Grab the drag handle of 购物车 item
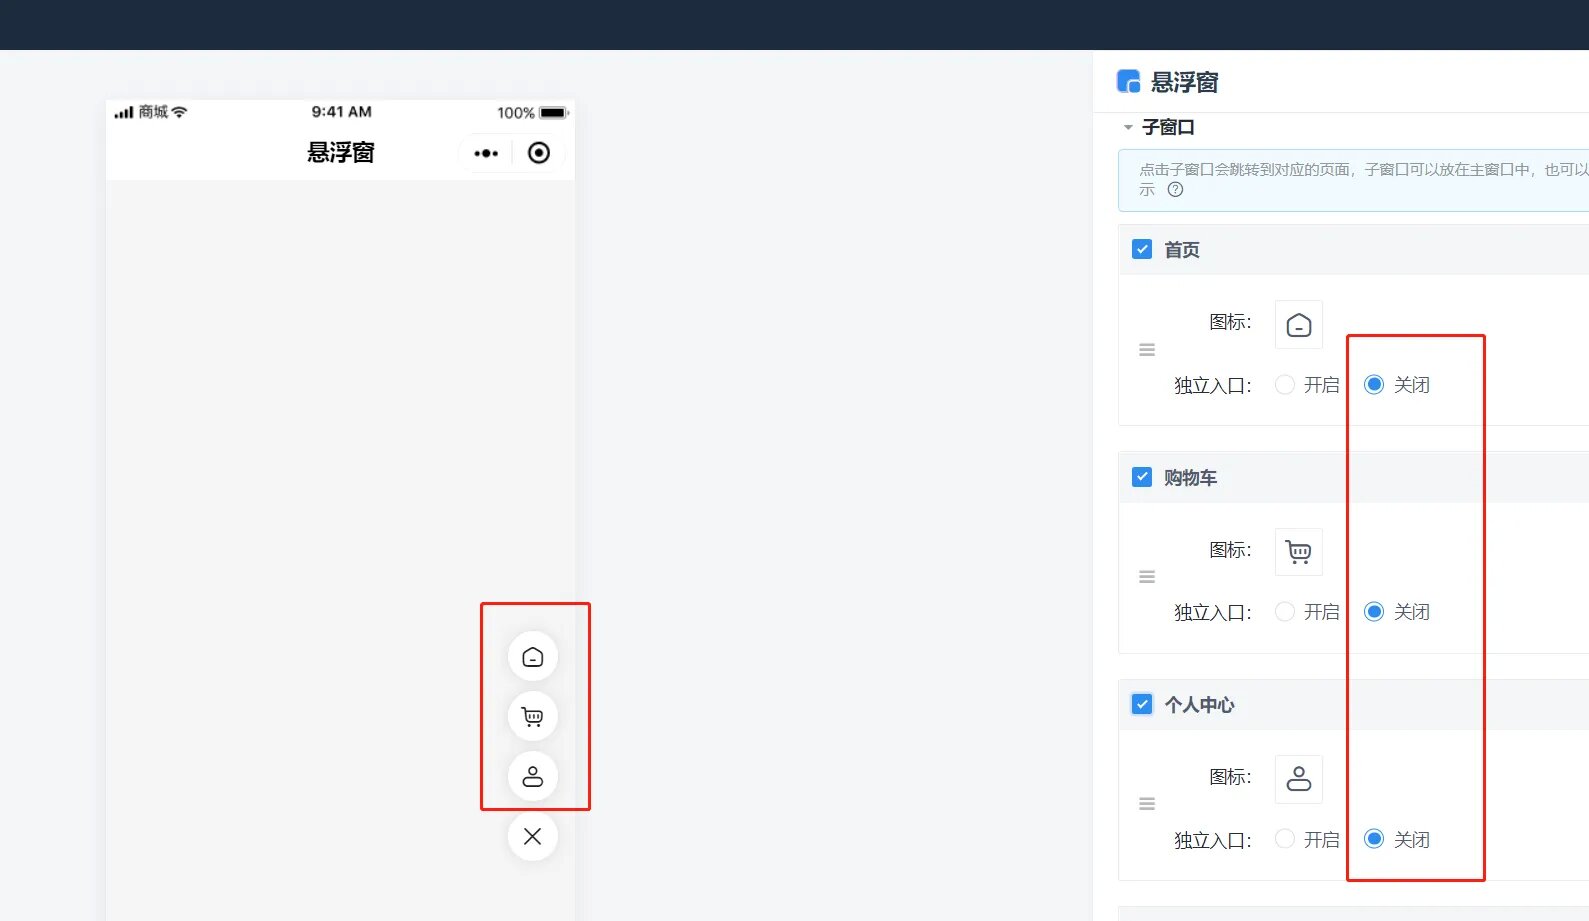1589x921 pixels. pyautogui.click(x=1147, y=577)
